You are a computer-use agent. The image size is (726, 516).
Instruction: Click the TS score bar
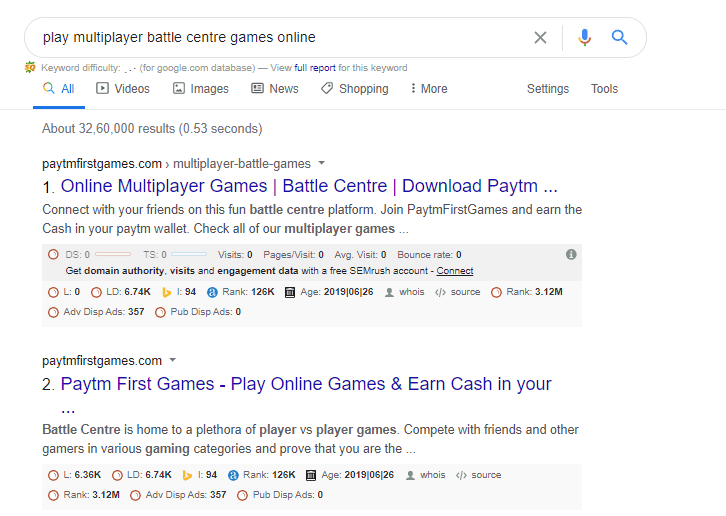[x=189, y=254]
